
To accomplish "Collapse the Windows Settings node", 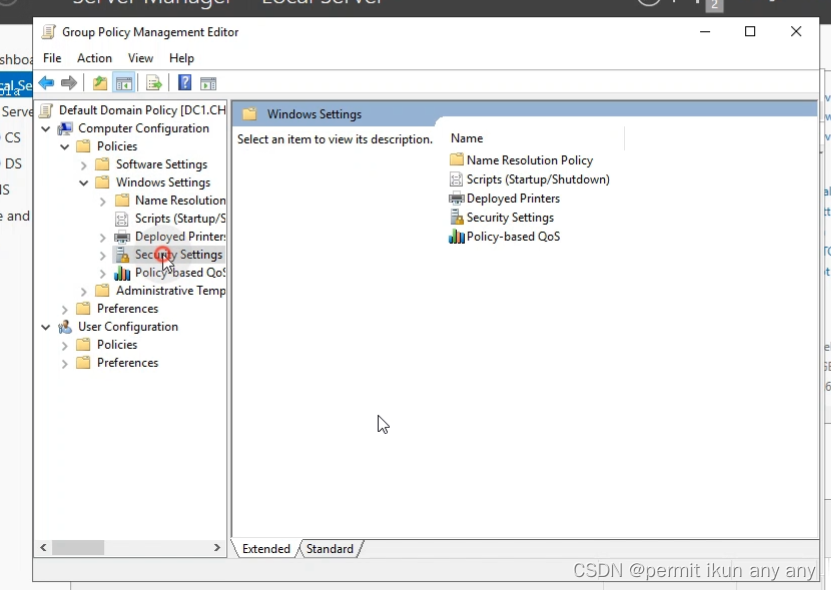I will click(x=84, y=183).
